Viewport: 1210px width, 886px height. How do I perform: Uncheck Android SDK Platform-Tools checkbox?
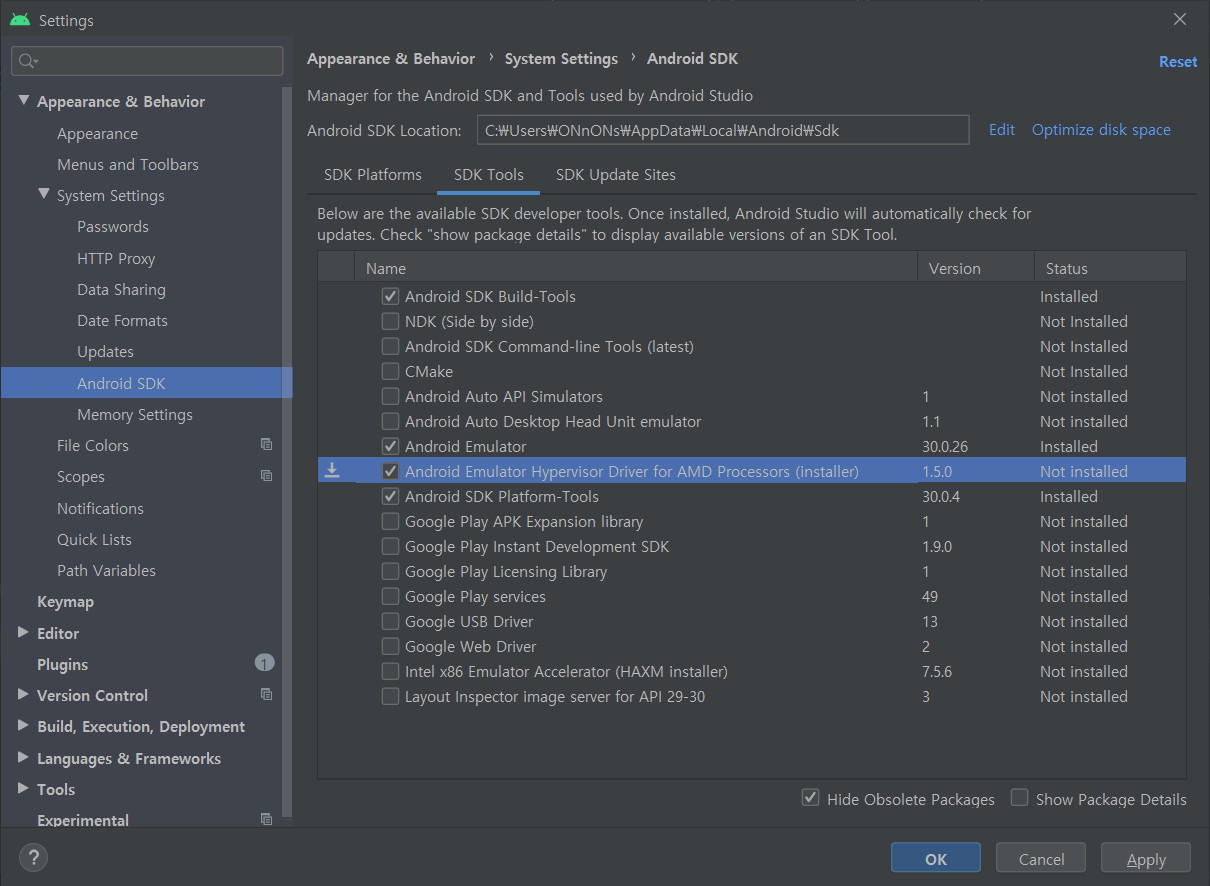tap(390, 496)
